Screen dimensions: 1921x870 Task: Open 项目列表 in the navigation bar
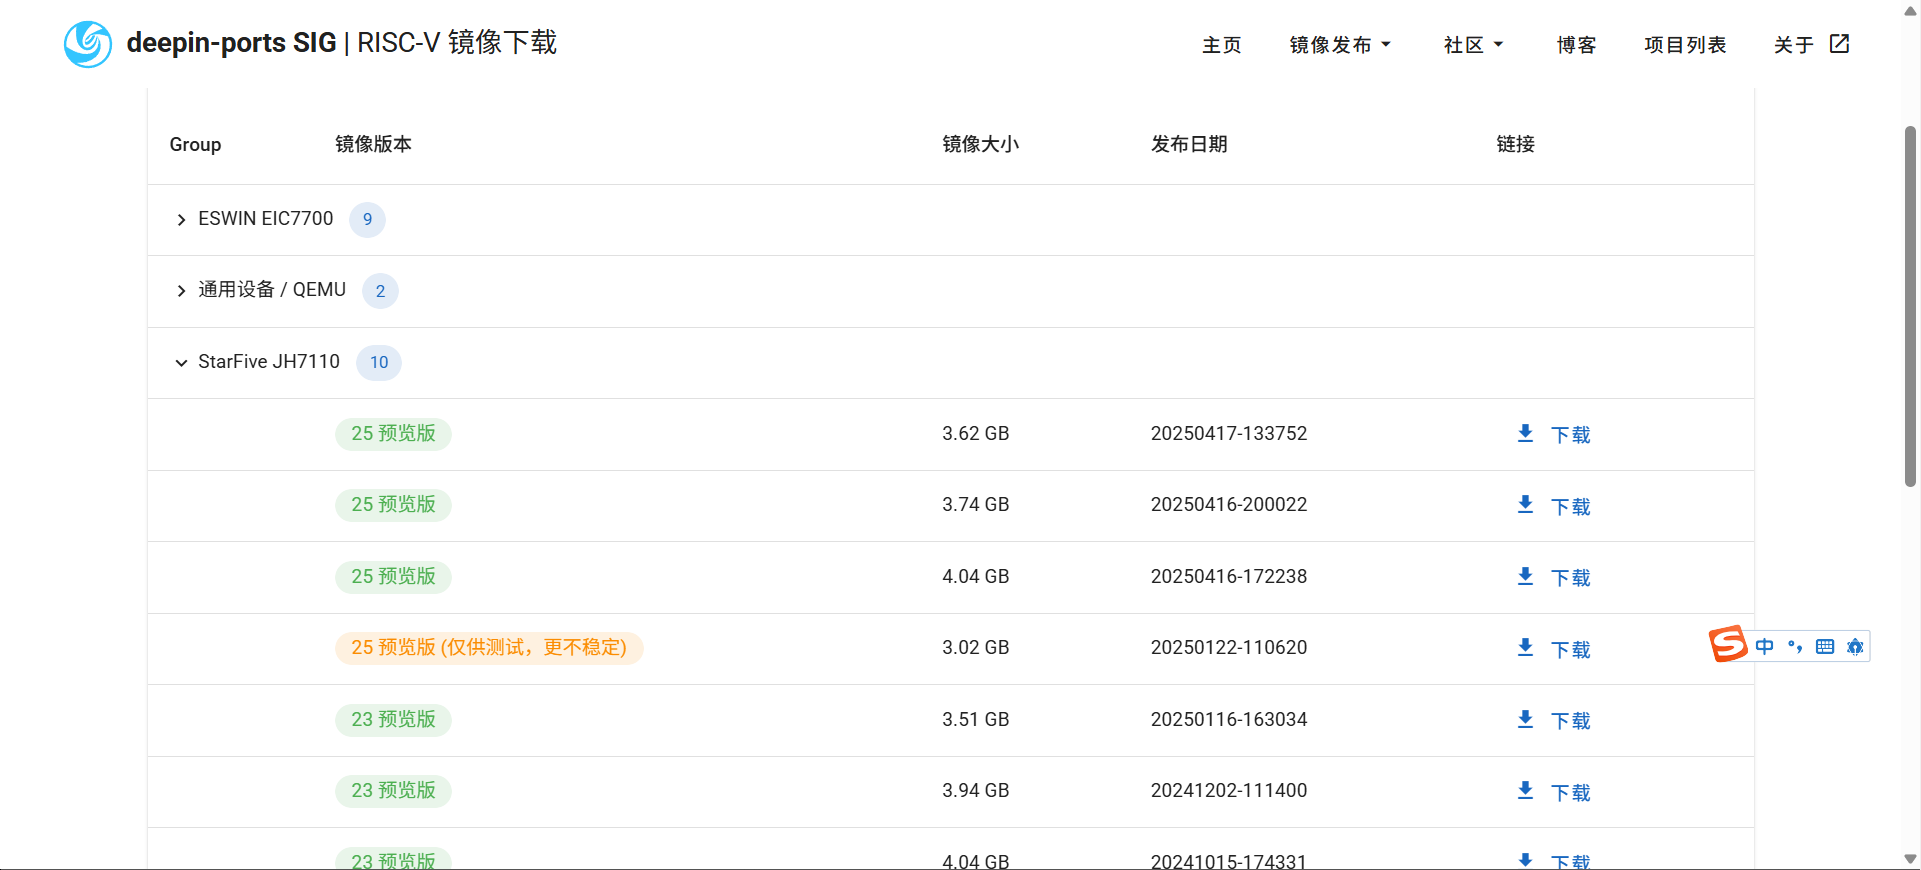point(1685,45)
